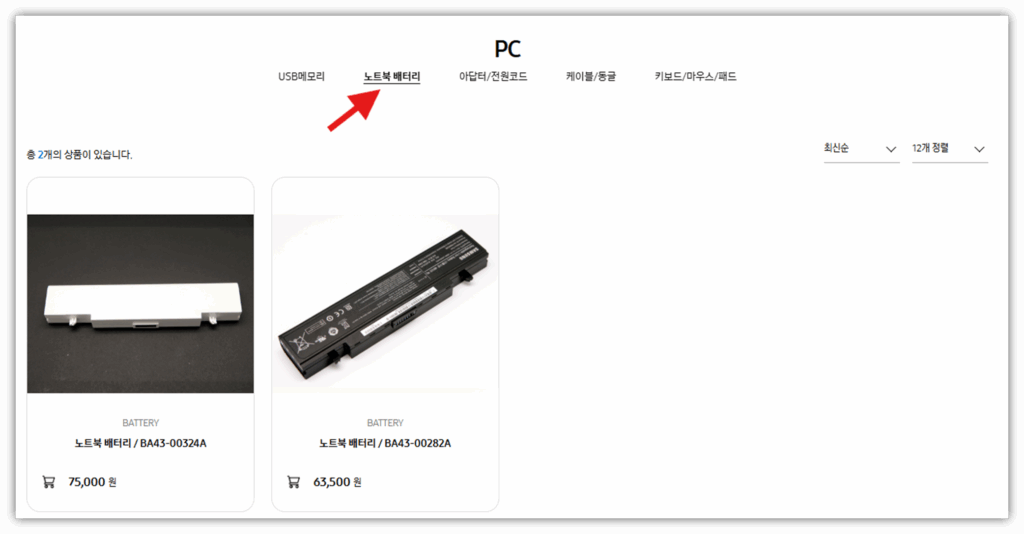Add 노트북 배터리 BA43-00324A to cart icon
1024x534 pixels.
[48, 482]
